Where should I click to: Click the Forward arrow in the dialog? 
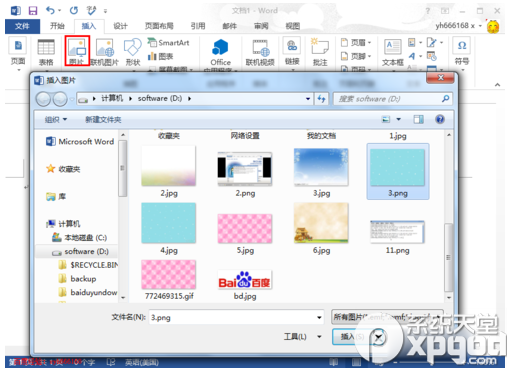coord(60,99)
